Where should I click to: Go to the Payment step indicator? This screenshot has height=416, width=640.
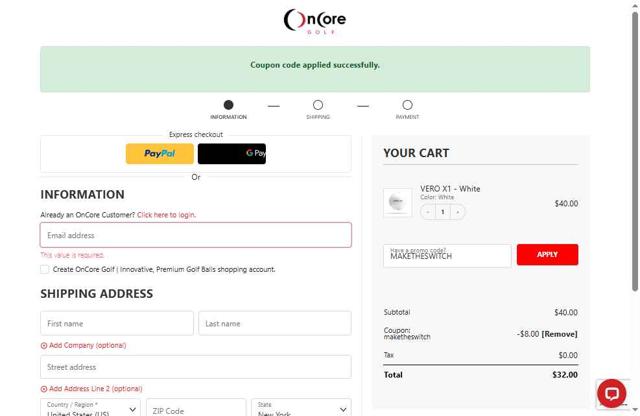click(407, 109)
